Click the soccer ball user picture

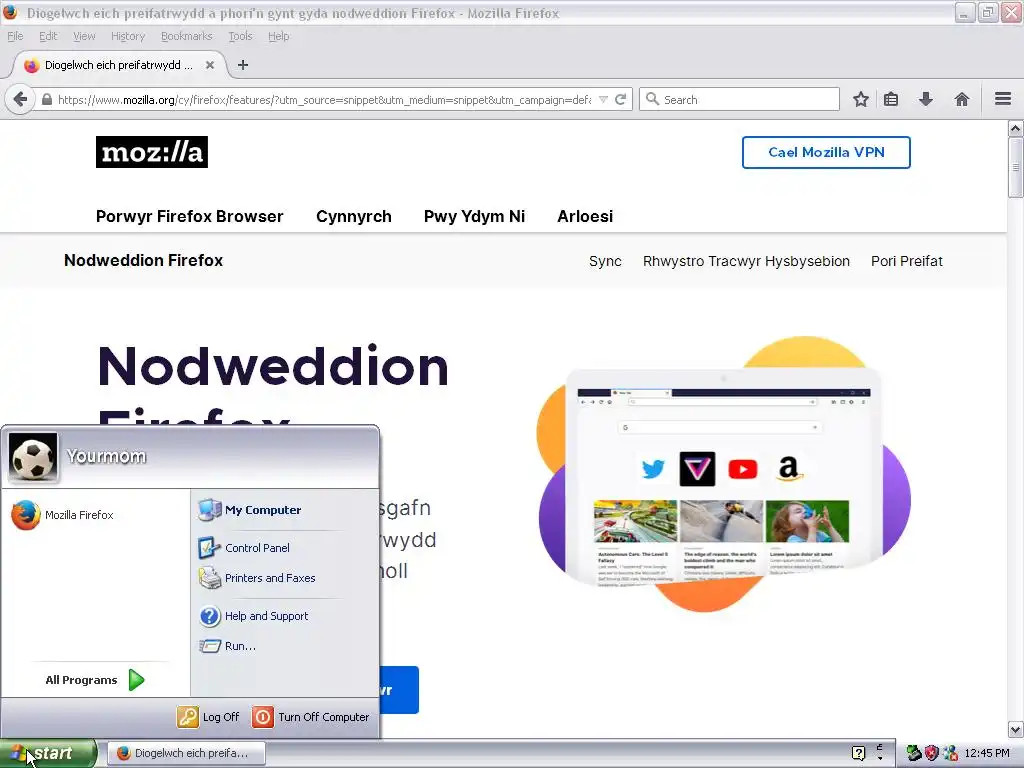(33, 457)
